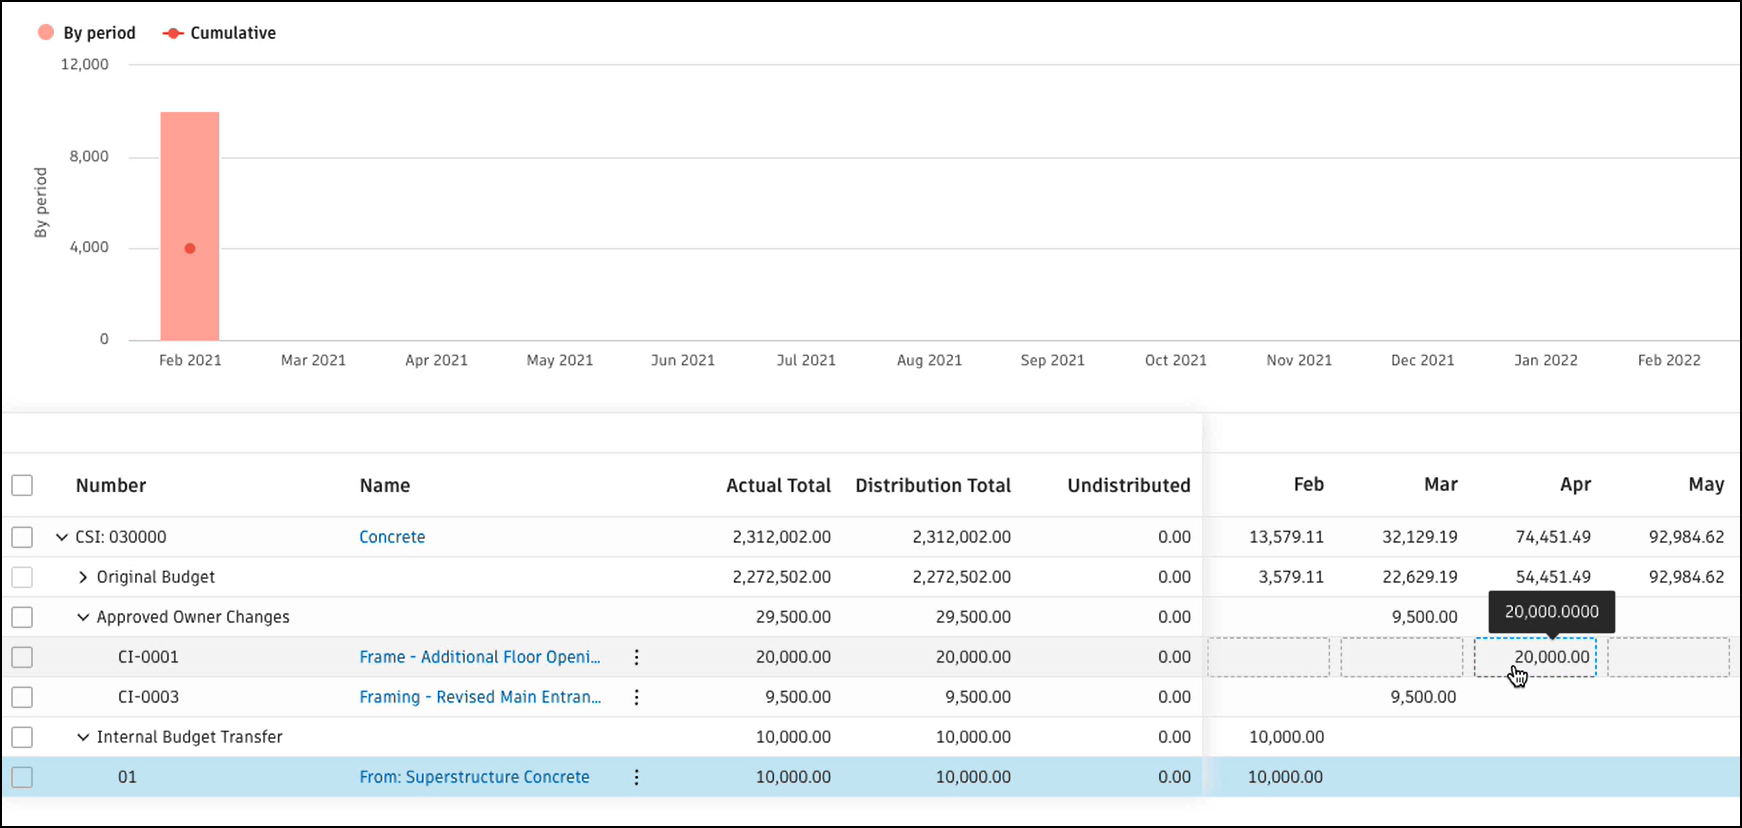Check the CI-0001 row checkbox
The width and height of the screenshot is (1742, 828).
coord(22,657)
